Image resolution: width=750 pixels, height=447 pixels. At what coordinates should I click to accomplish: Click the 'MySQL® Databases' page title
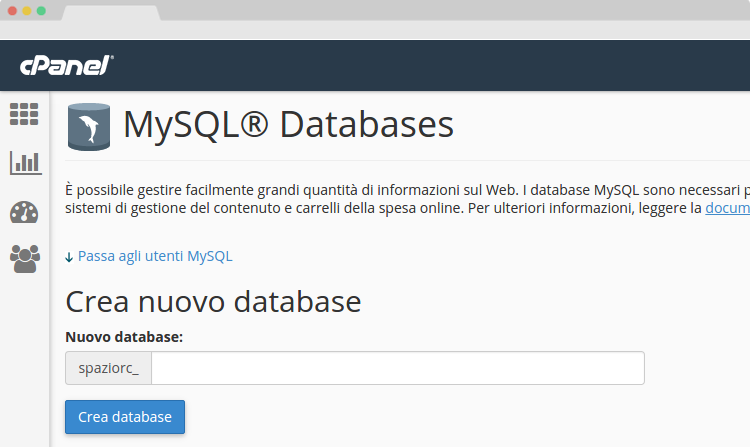(x=288, y=125)
